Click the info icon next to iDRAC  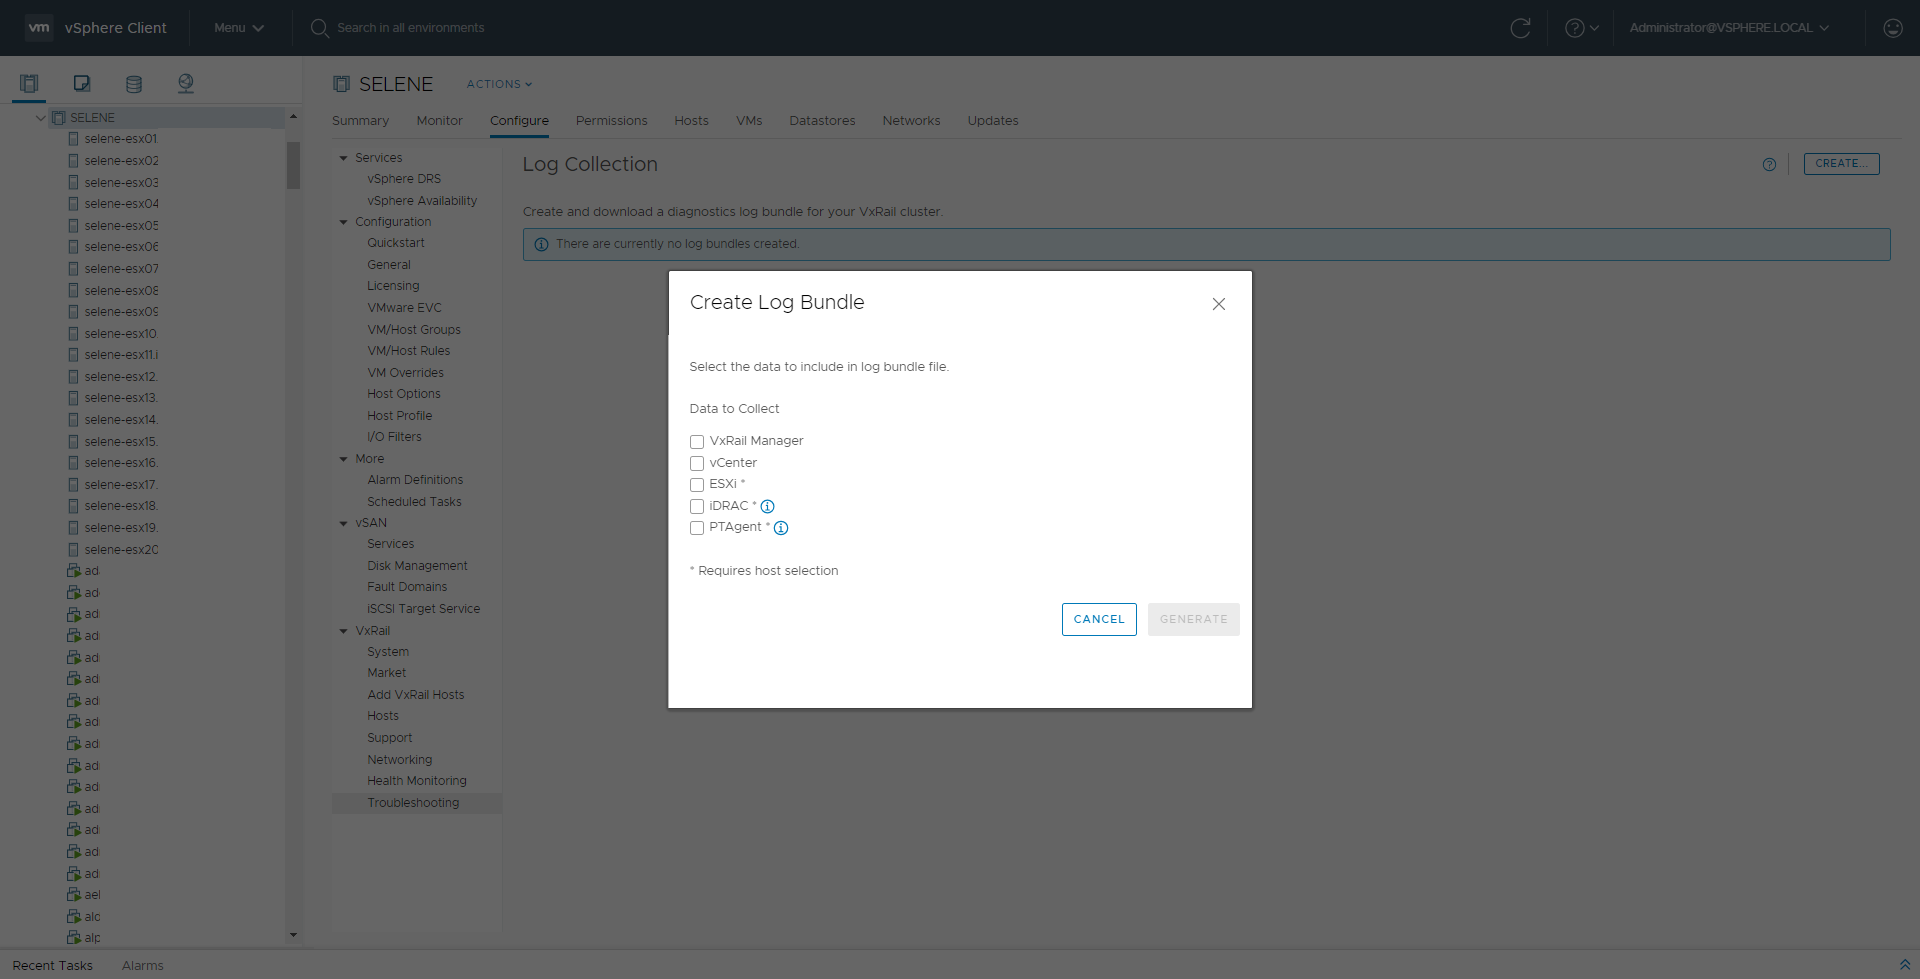click(x=768, y=507)
